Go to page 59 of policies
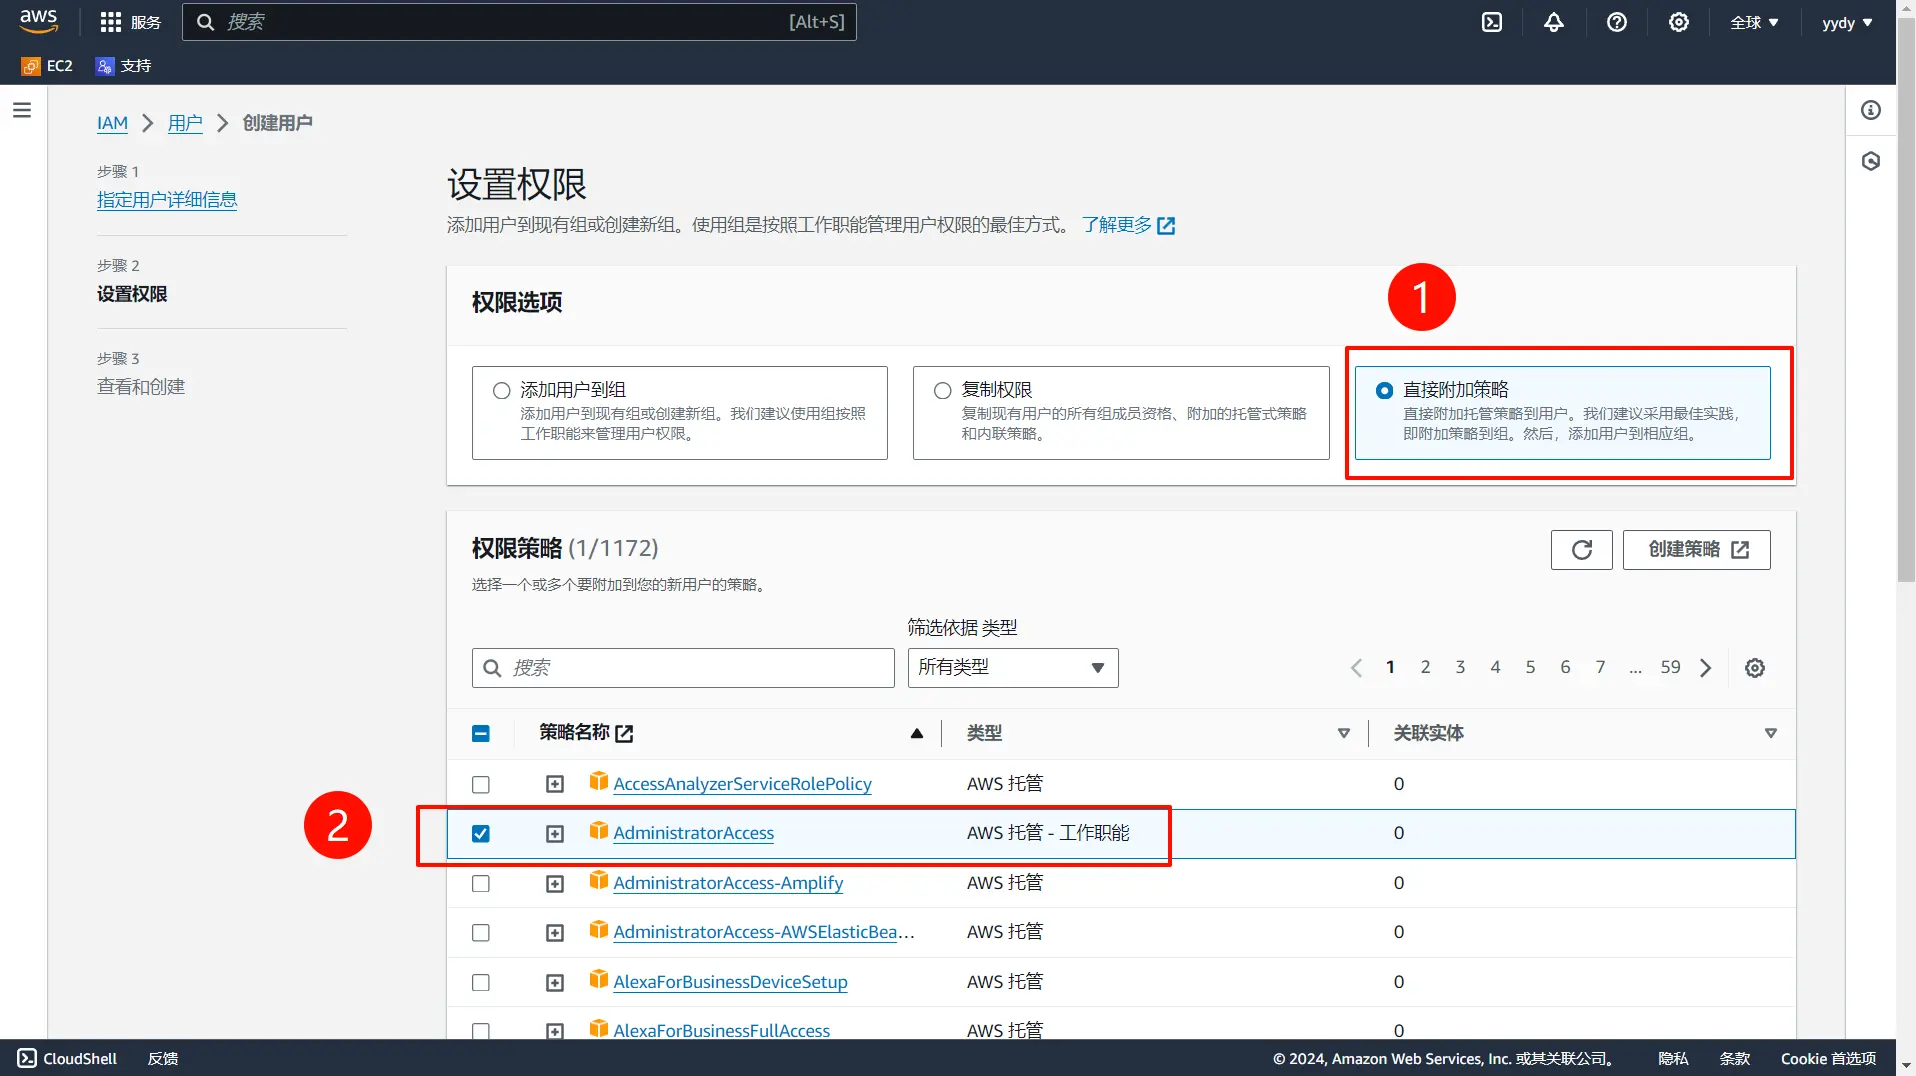Screen dimensions: 1916x1076 [x=1670, y=667]
